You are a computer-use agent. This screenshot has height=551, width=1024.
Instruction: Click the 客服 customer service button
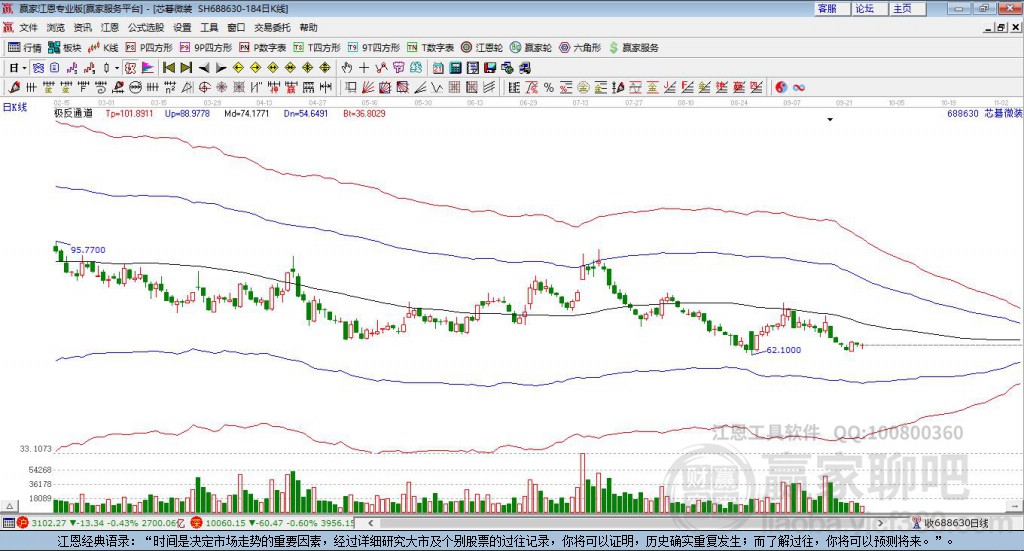[831, 8]
